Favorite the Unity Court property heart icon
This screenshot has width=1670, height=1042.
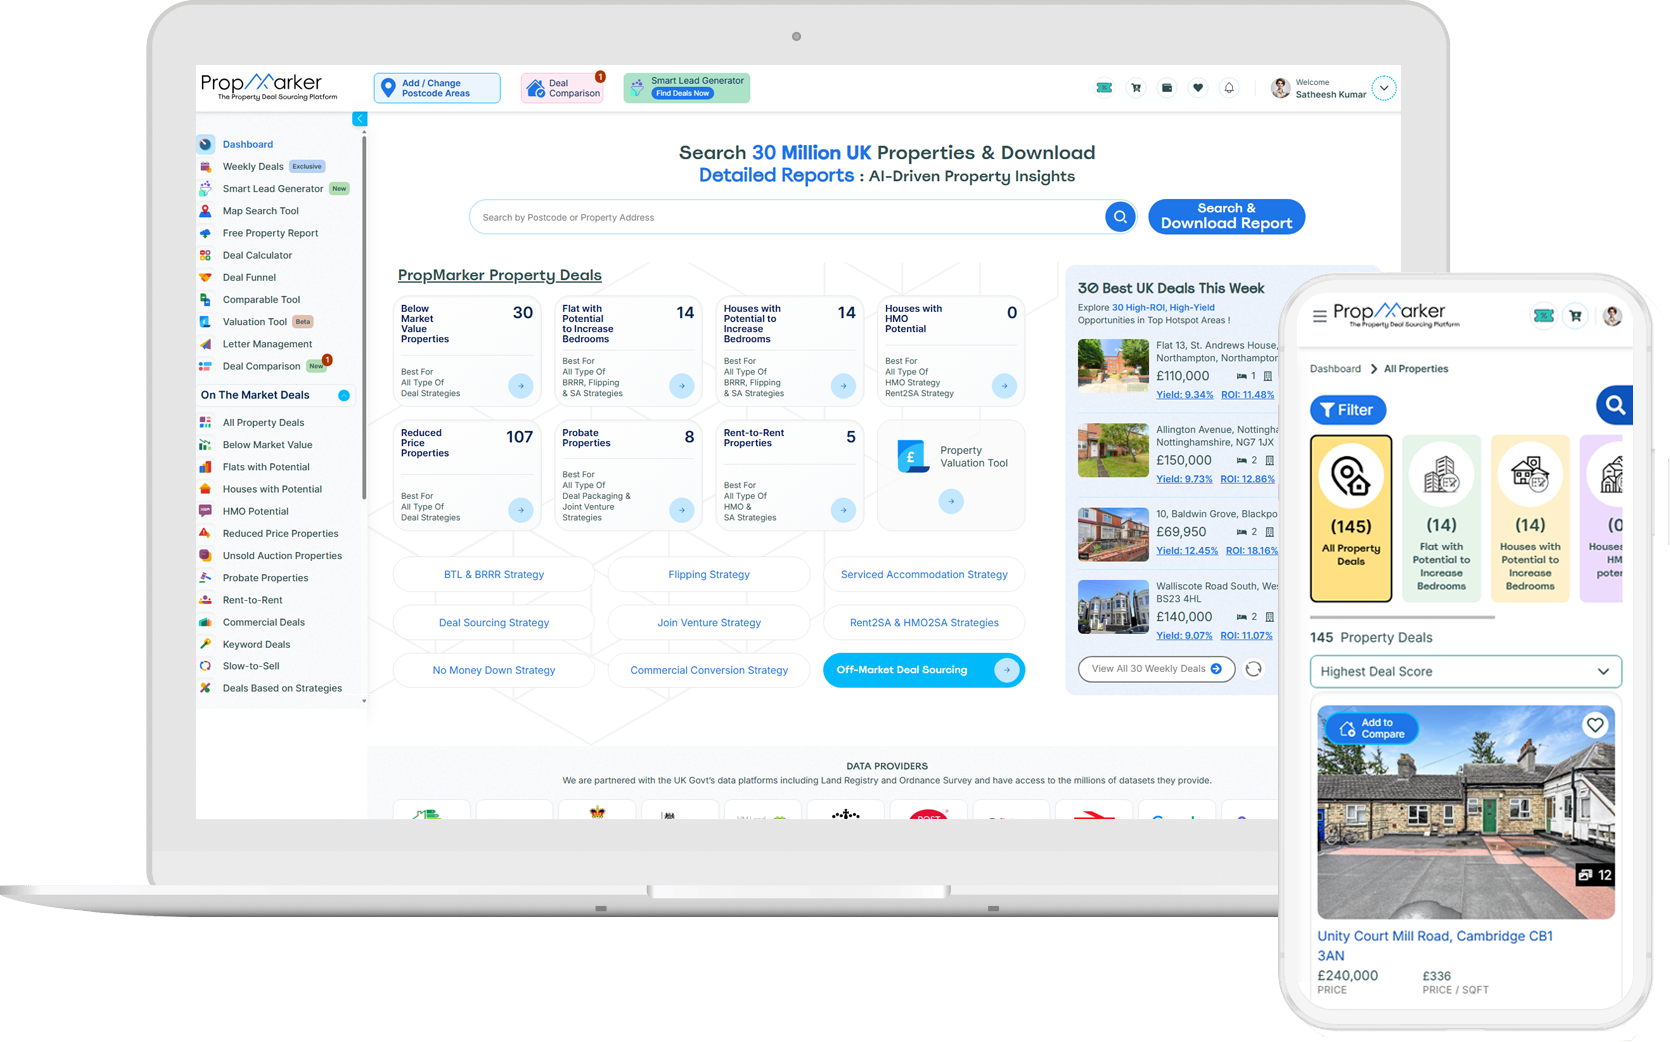(x=1595, y=725)
